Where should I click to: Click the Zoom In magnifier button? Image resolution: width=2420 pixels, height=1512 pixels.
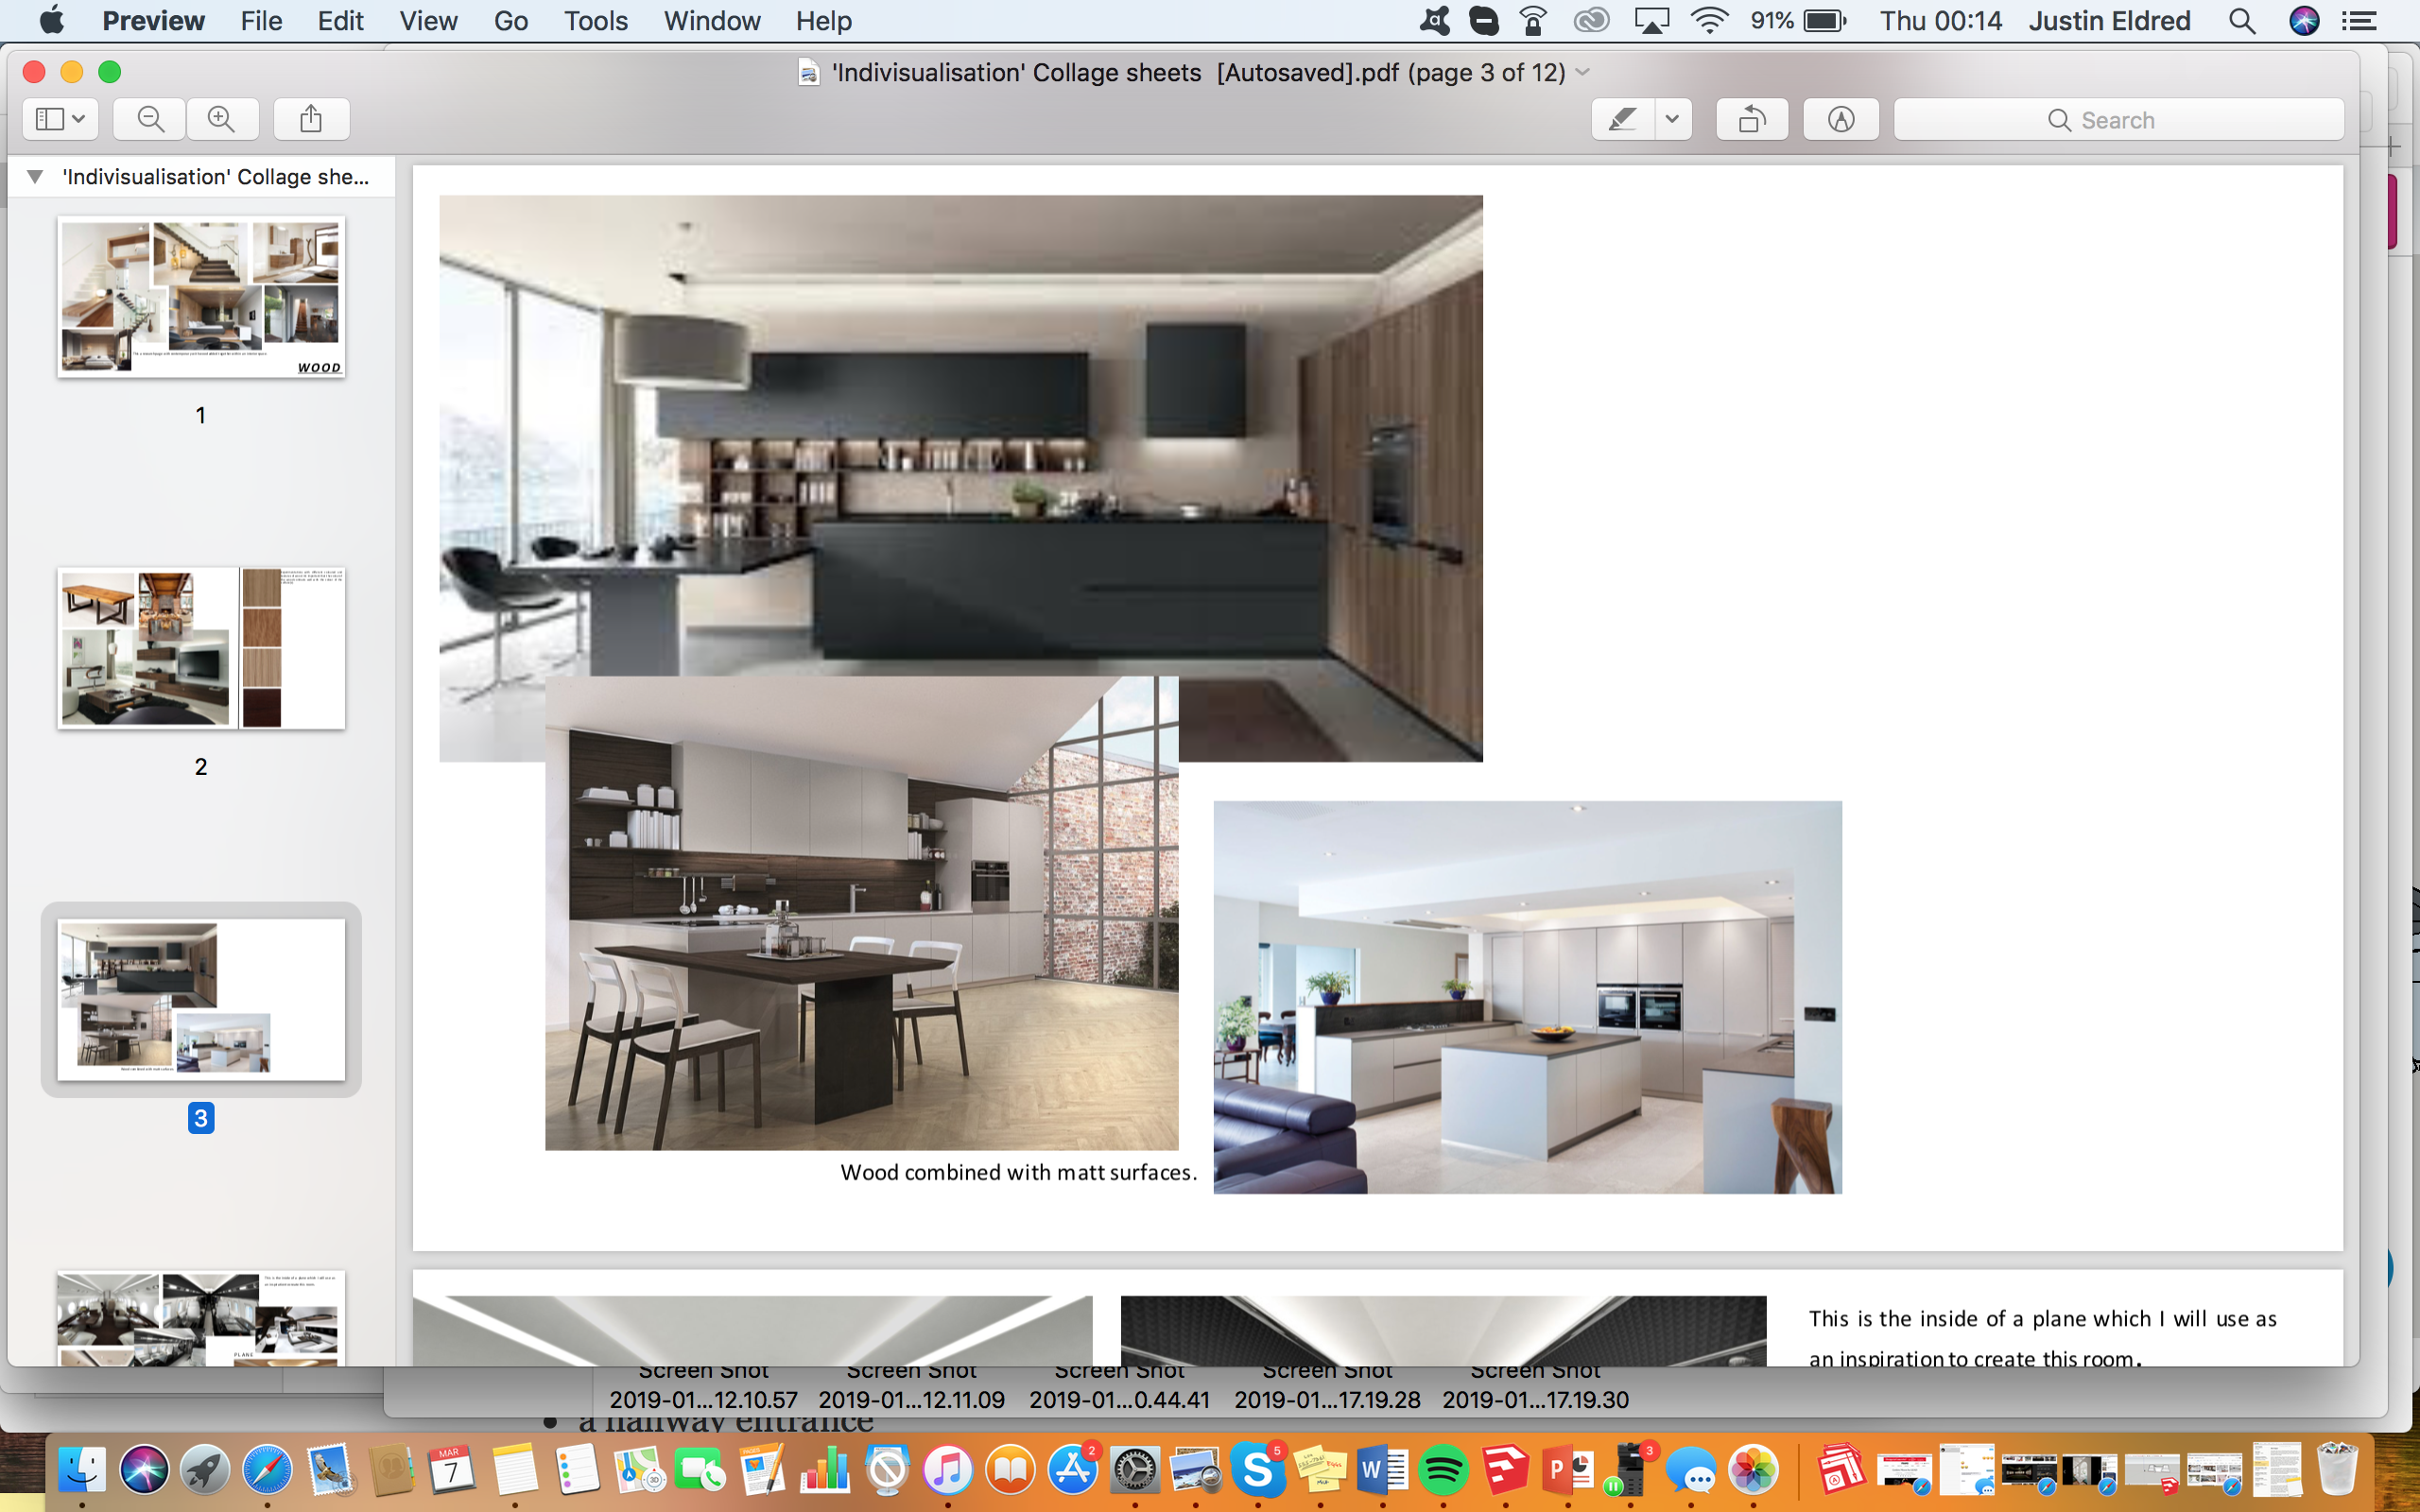click(x=221, y=119)
